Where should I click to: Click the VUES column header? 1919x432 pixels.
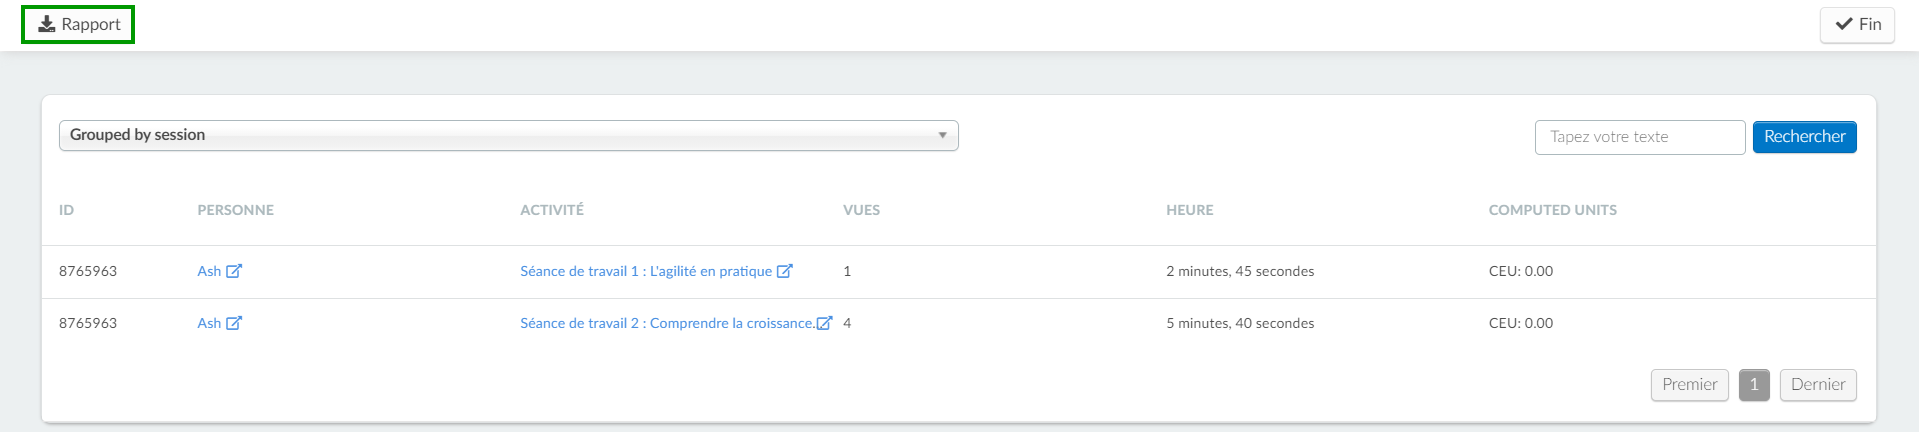click(861, 210)
